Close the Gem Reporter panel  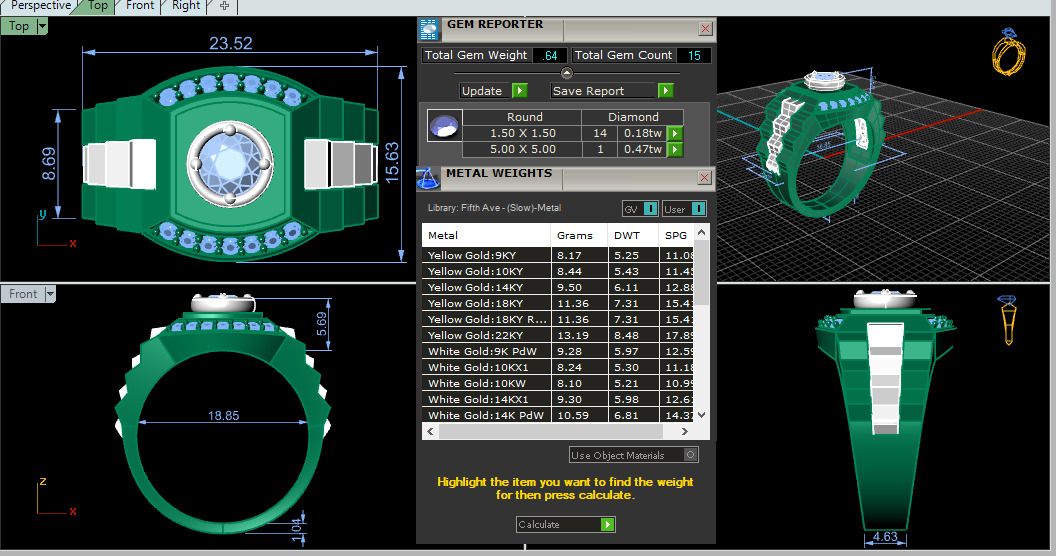[x=705, y=28]
